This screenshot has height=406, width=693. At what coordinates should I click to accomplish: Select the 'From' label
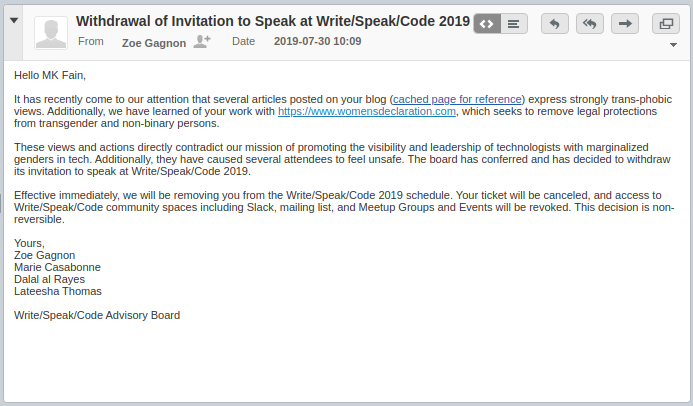pos(91,41)
